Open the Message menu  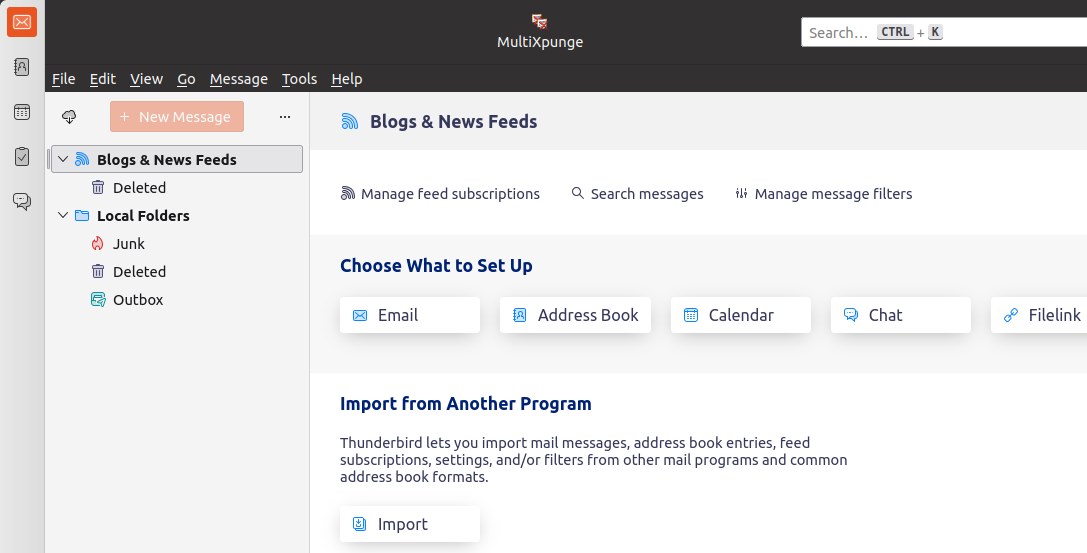pyautogui.click(x=238, y=79)
